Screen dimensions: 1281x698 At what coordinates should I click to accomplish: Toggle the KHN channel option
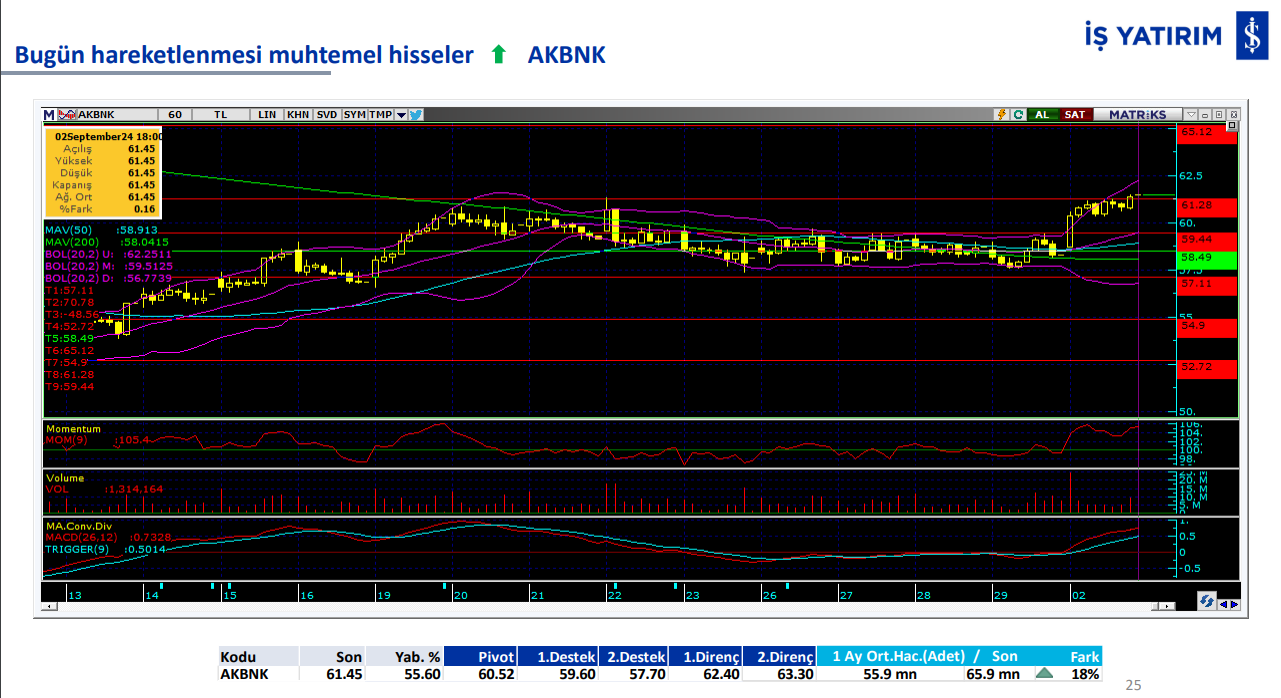tap(298, 114)
